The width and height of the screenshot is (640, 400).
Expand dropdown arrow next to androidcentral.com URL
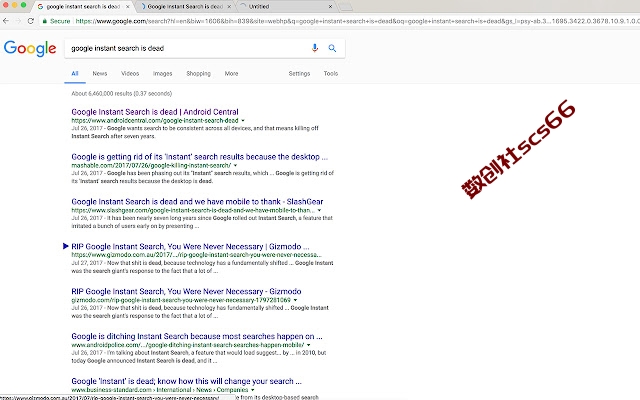[x=243, y=120]
